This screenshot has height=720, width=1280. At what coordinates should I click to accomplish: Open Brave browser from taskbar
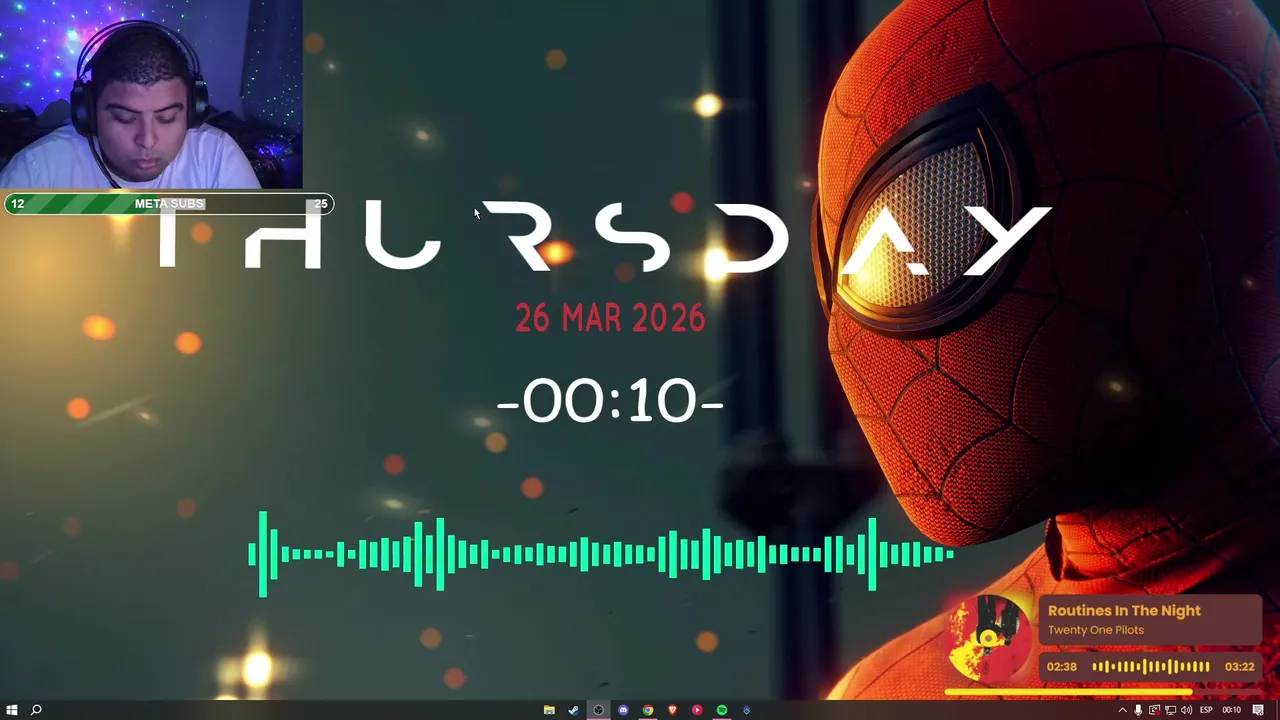coord(672,710)
